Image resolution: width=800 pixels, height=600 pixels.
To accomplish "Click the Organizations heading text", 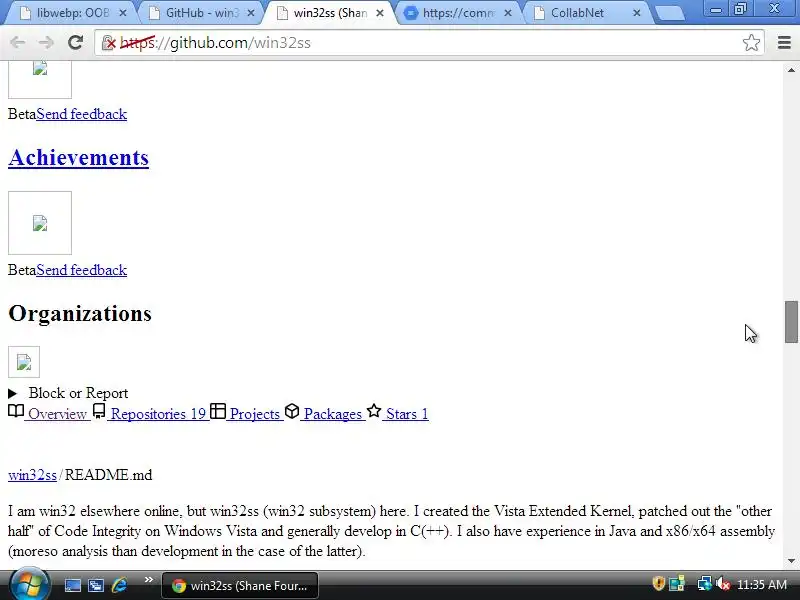I will (80, 313).
